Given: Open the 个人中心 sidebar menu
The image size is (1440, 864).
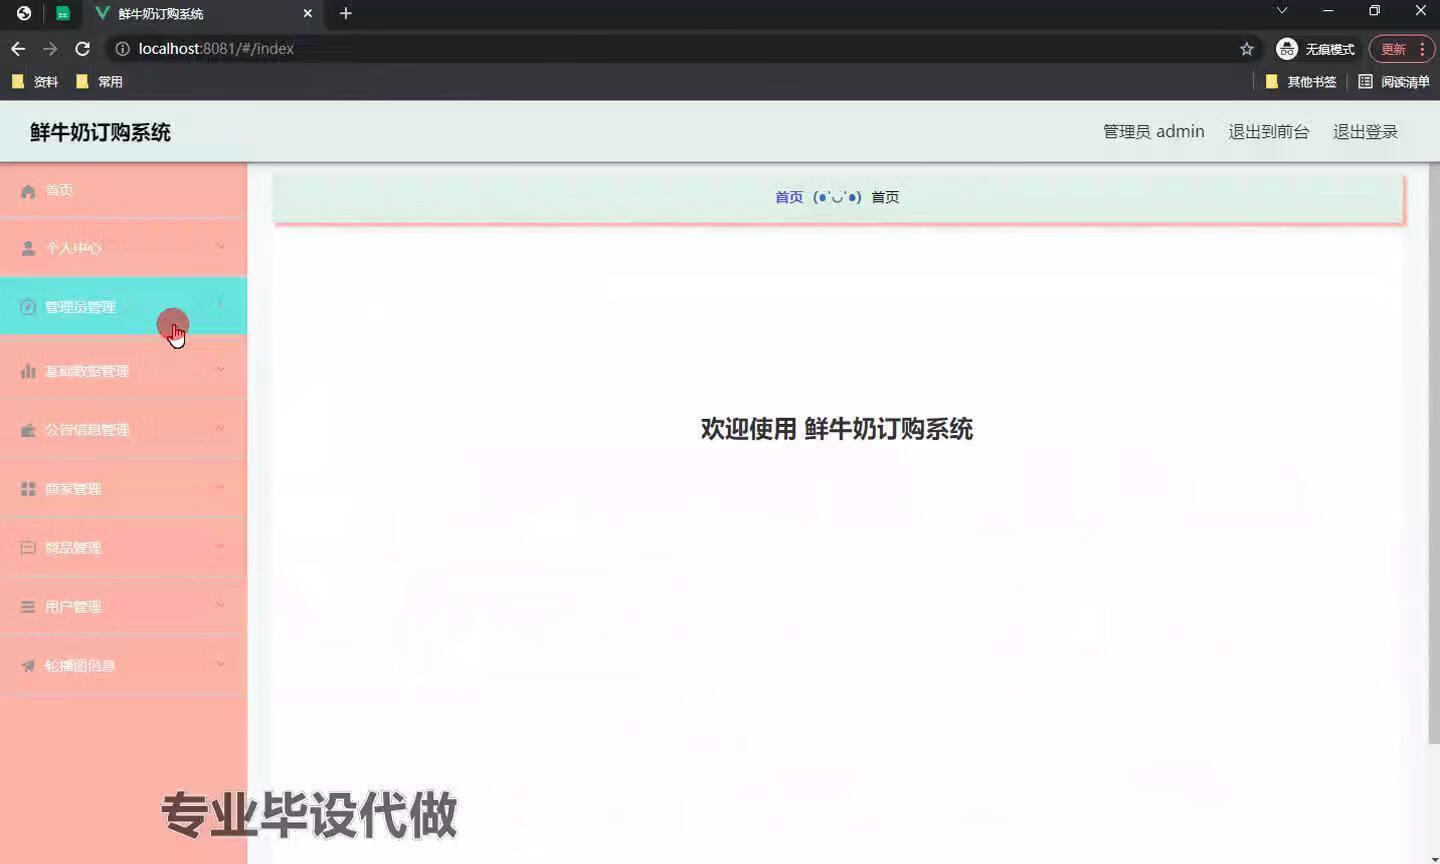Looking at the screenshot, I should click(x=123, y=248).
